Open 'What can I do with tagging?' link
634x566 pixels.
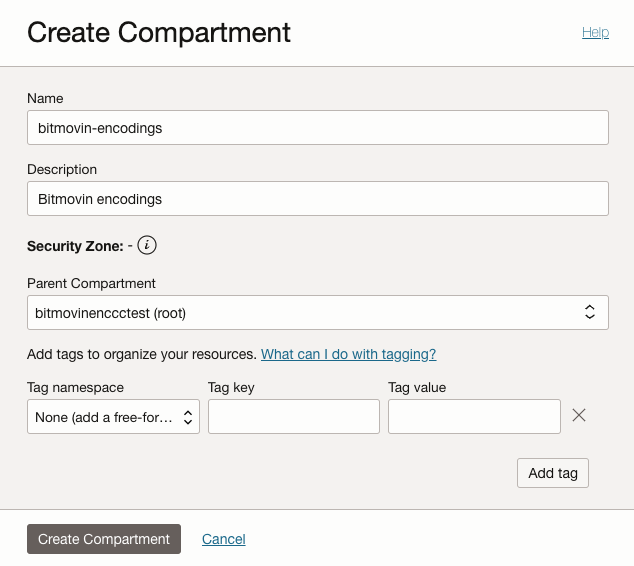(x=348, y=354)
